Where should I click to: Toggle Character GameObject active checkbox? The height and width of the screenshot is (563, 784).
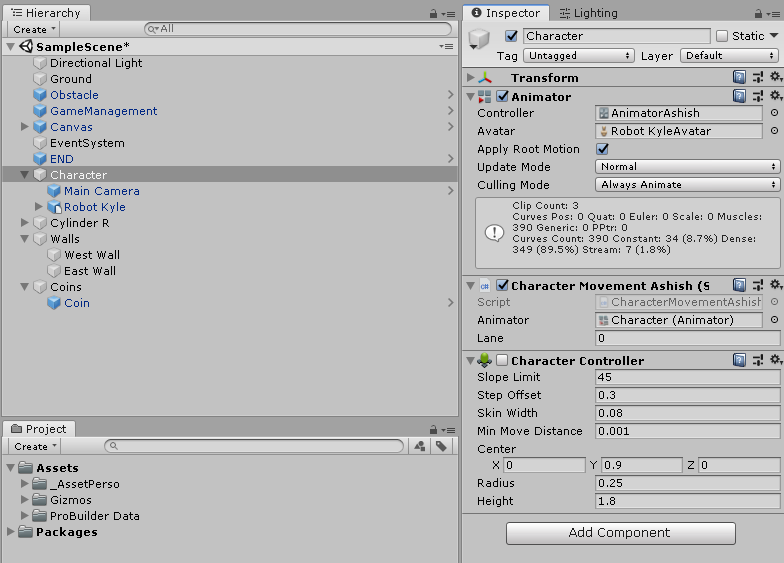511,36
